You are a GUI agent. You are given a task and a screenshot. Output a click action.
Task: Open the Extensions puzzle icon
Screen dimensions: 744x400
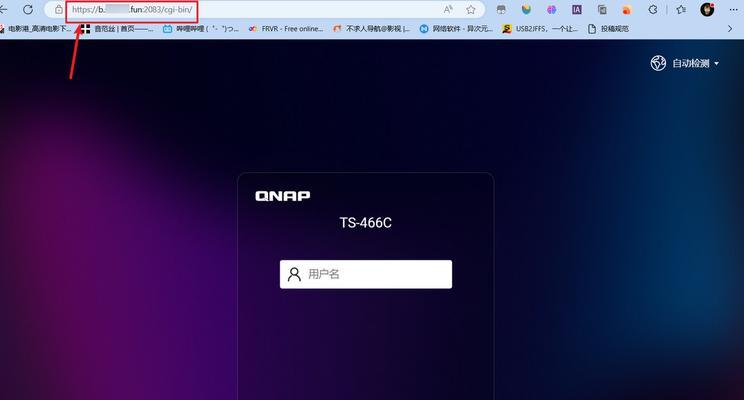(x=653, y=9)
